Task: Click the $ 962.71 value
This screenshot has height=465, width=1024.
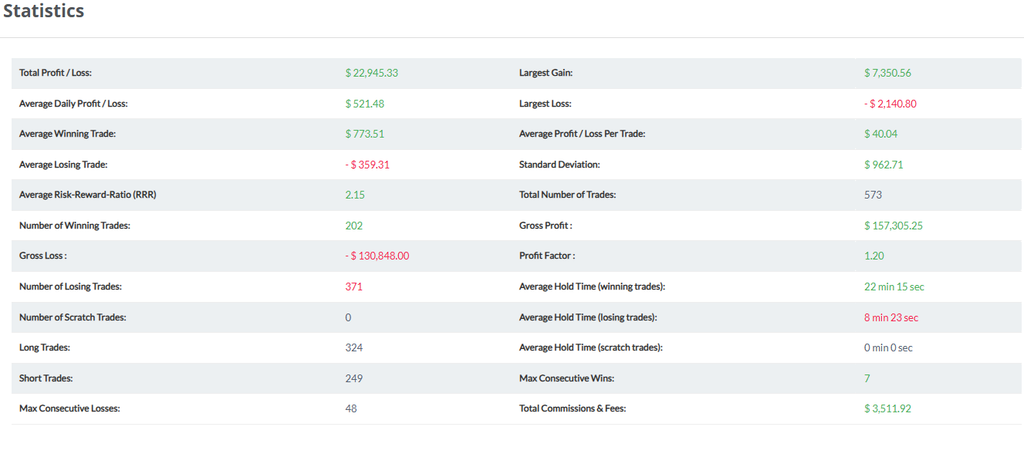Action: click(884, 165)
